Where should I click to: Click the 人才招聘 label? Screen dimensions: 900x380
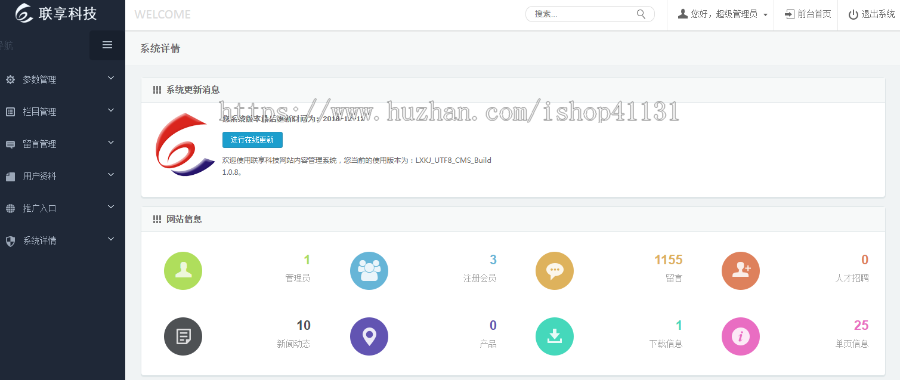click(x=852, y=278)
